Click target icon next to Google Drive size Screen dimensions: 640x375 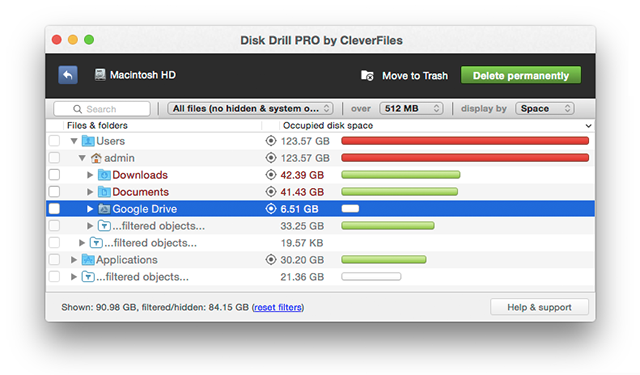(x=271, y=209)
